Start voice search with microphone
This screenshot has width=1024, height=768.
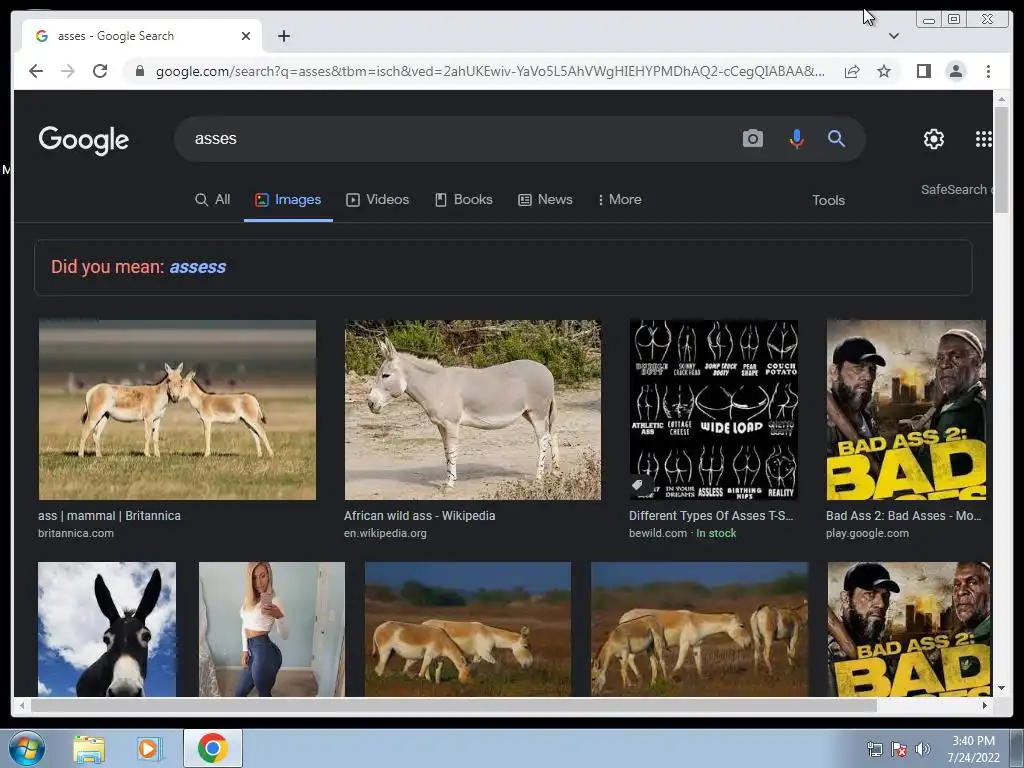(796, 138)
